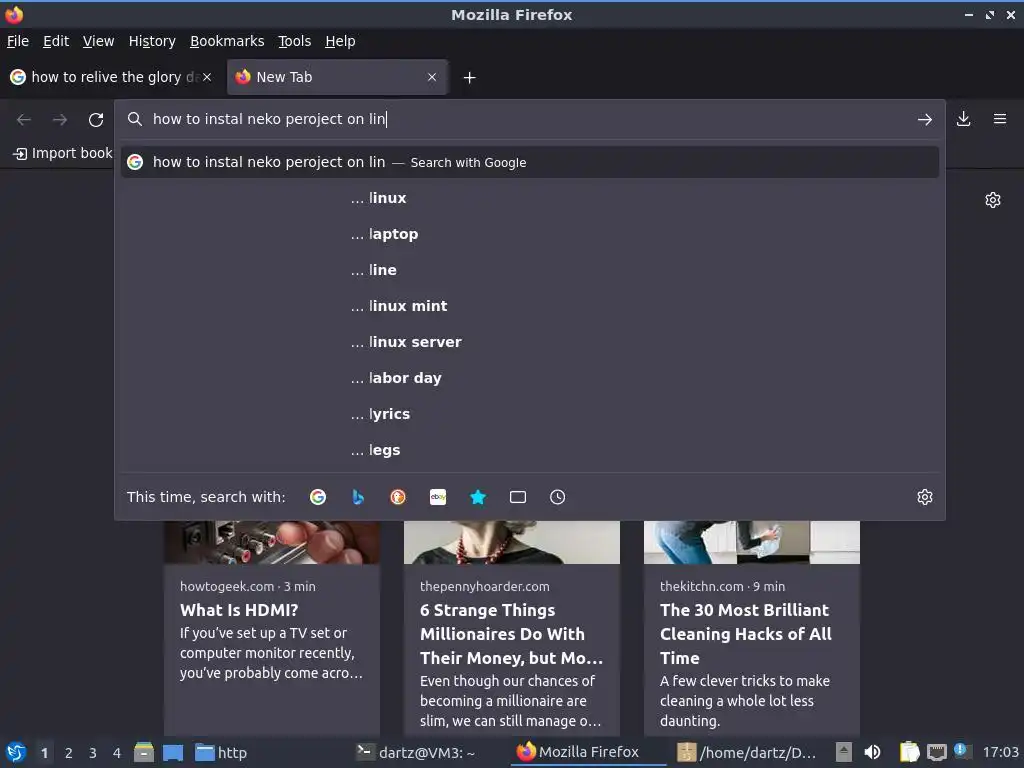The image size is (1024, 768).
Task: Choose the 'laptop' suggestion
Action: [x=530, y=234]
